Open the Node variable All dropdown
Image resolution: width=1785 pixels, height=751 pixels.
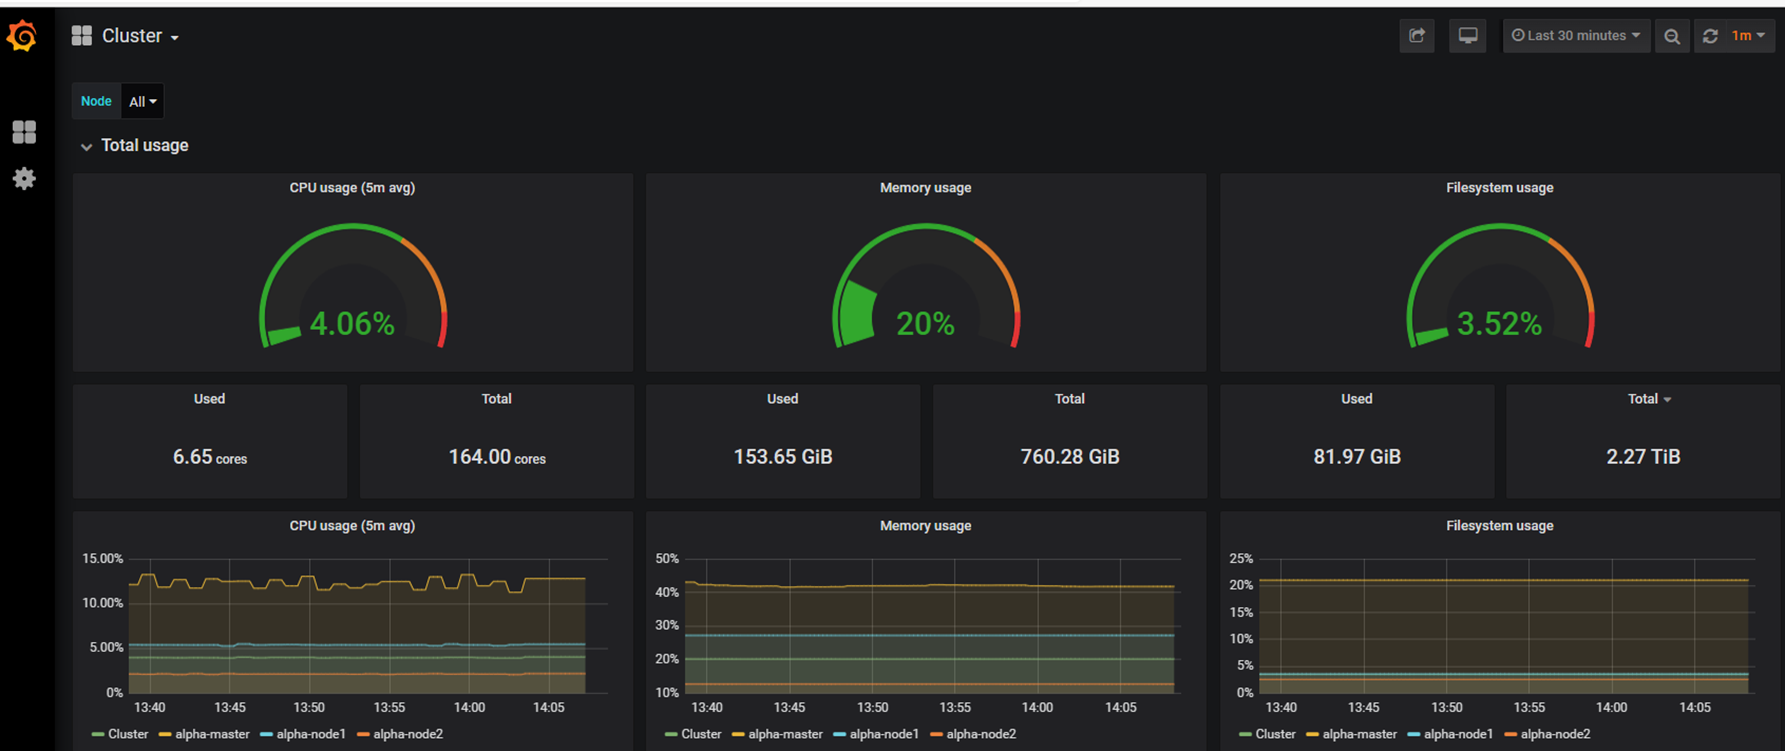tap(142, 101)
